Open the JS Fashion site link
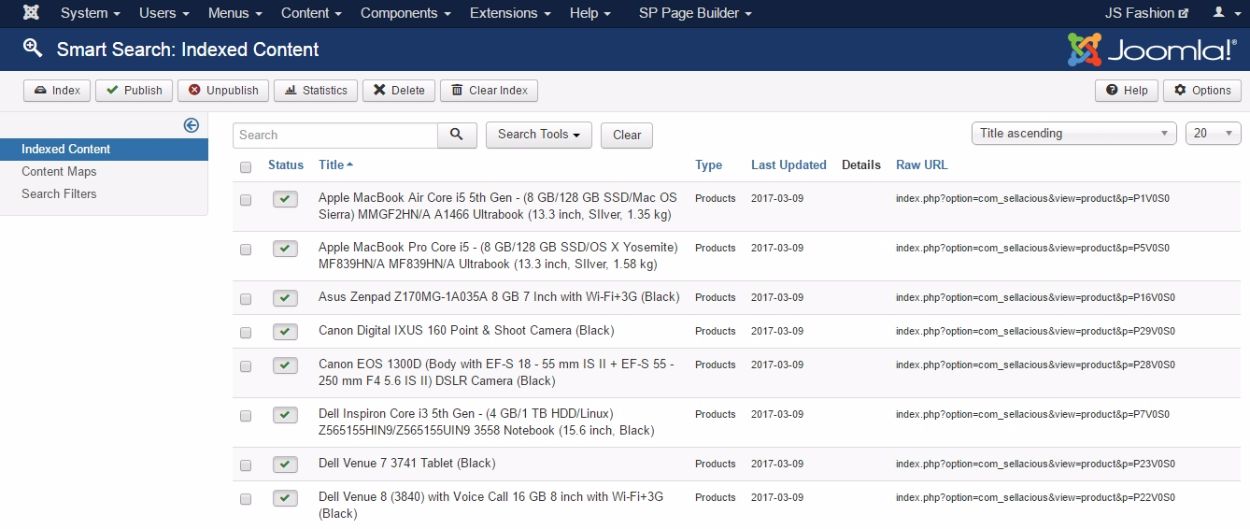Image resolution: width=1250 pixels, height=529 pixels. pyautogui.click(x=1147, y=13)
